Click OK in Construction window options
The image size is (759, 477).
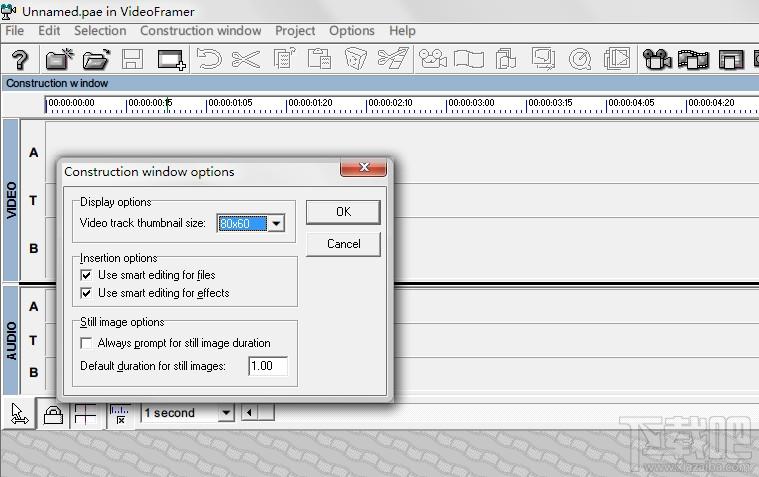[x=343, y=212]
